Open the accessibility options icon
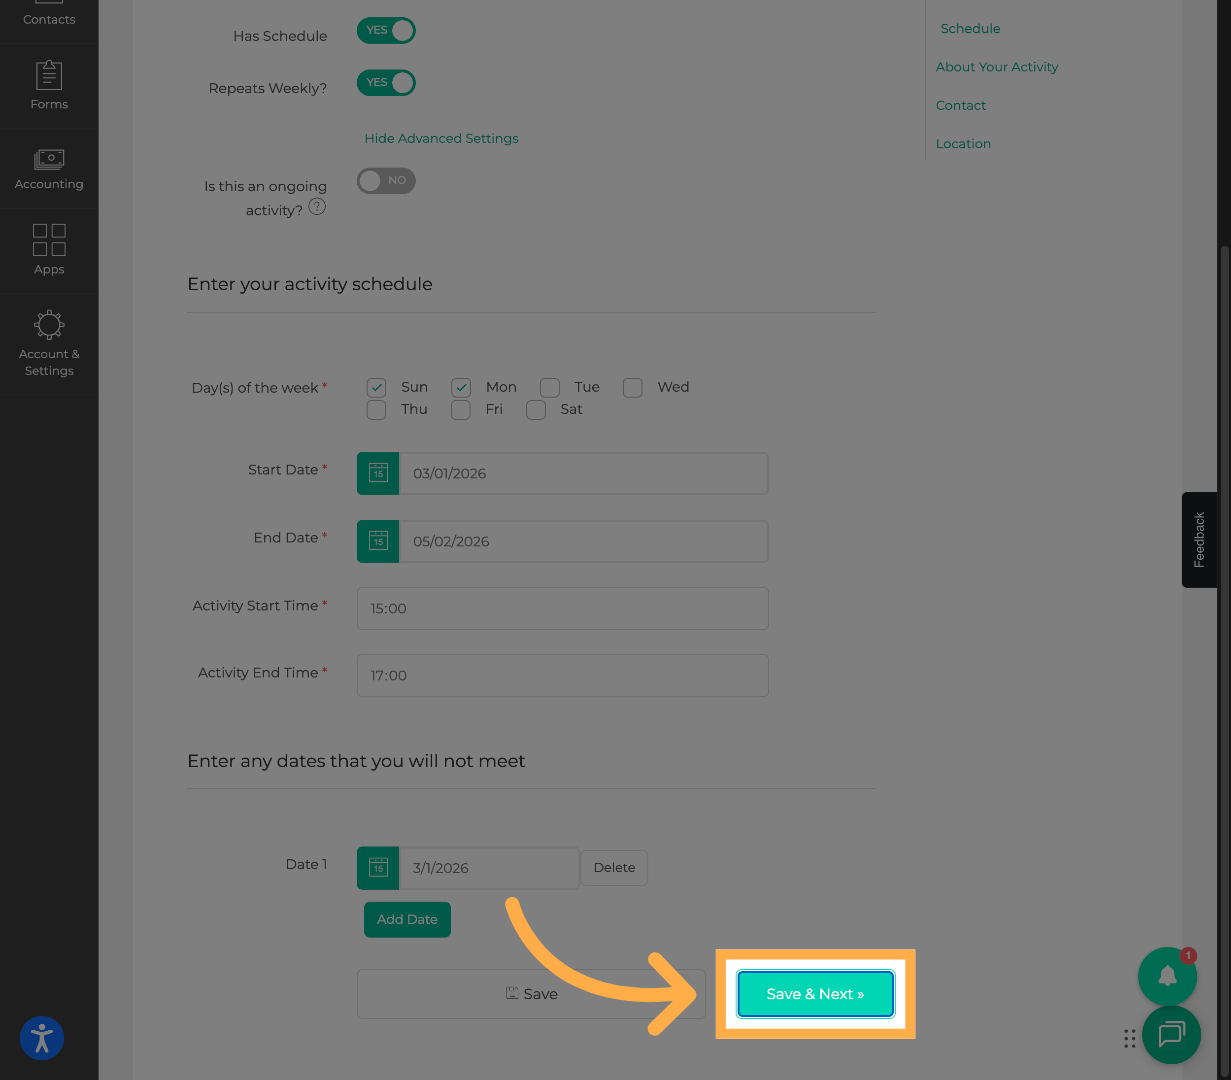The width and height of the screenshot is (1231, 1080). click(42, 1038)
